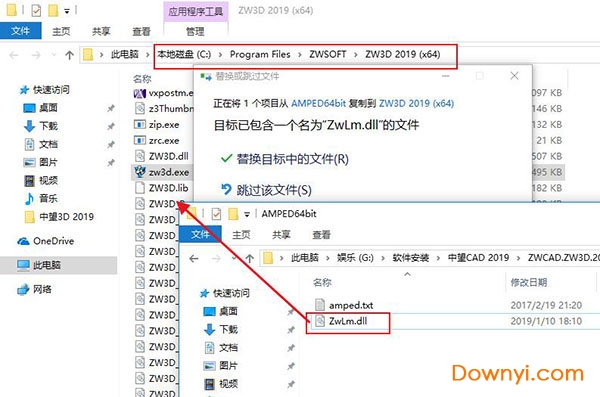Open recent locations dropdown in ZW3D window

54,55
